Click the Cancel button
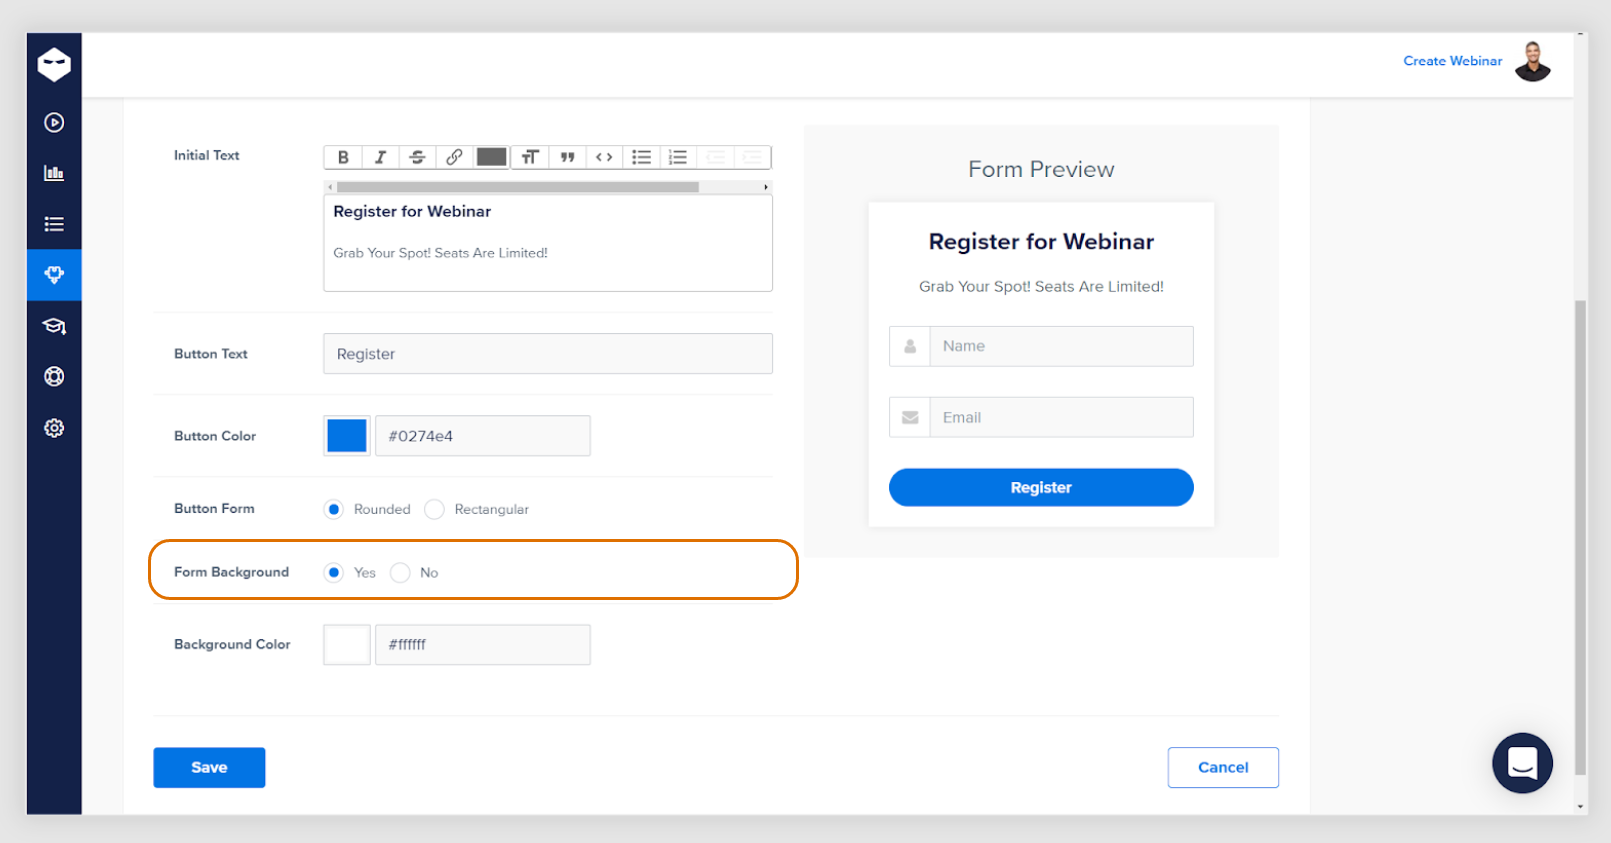1611x843 pixels. (x=1223, y=767)
